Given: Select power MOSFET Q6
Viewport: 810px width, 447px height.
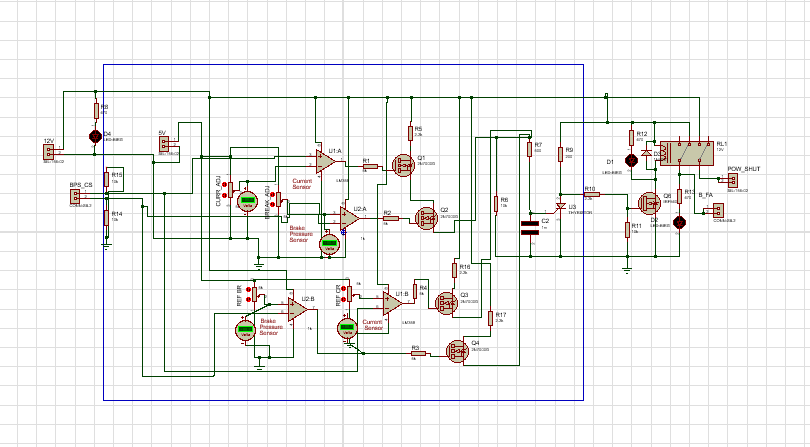Looking at the screenshot, I should (x=649, y=204).
